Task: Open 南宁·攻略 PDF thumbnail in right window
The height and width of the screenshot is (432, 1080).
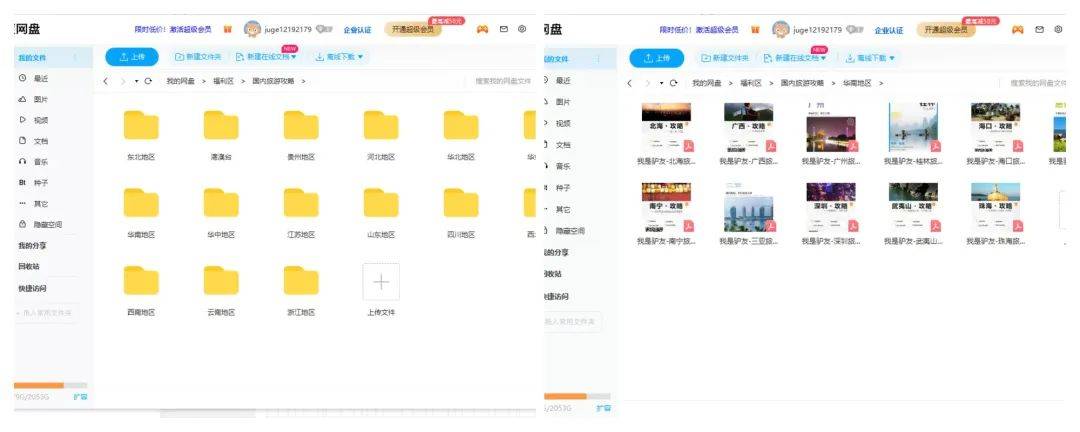Action: click(x=666, y=207)
